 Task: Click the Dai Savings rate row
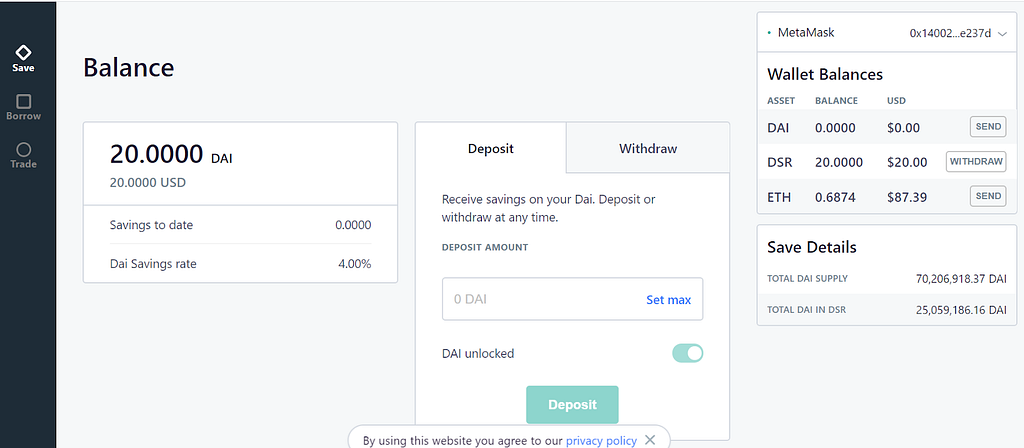pos(240,264)
